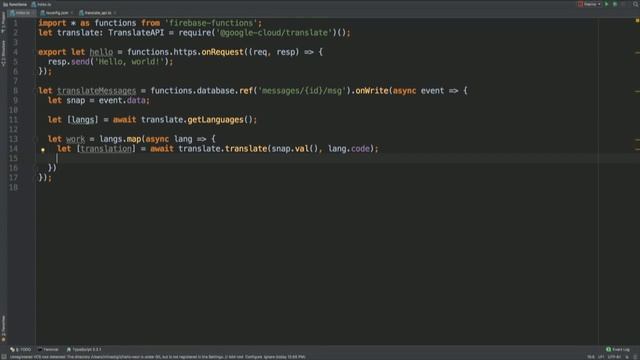Click the functions breadcrumb folder
This screenshot has width=640, height=360.
[15, 4]
